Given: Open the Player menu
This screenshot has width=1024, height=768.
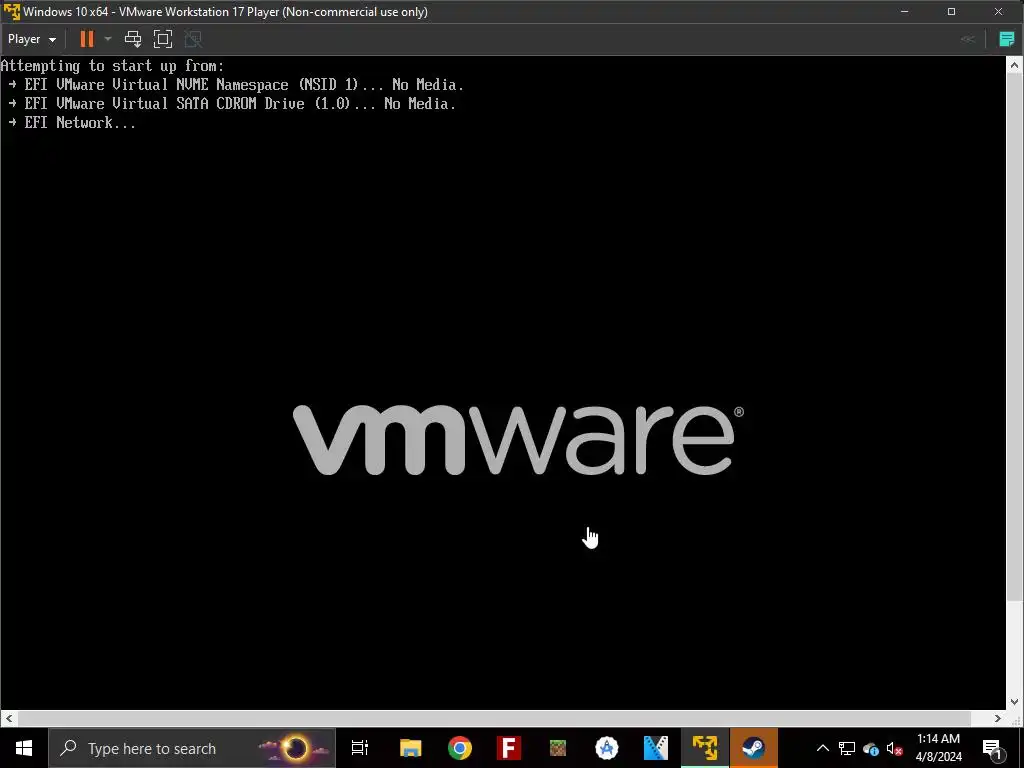Looking at the screenshot, I should [31, 39].
